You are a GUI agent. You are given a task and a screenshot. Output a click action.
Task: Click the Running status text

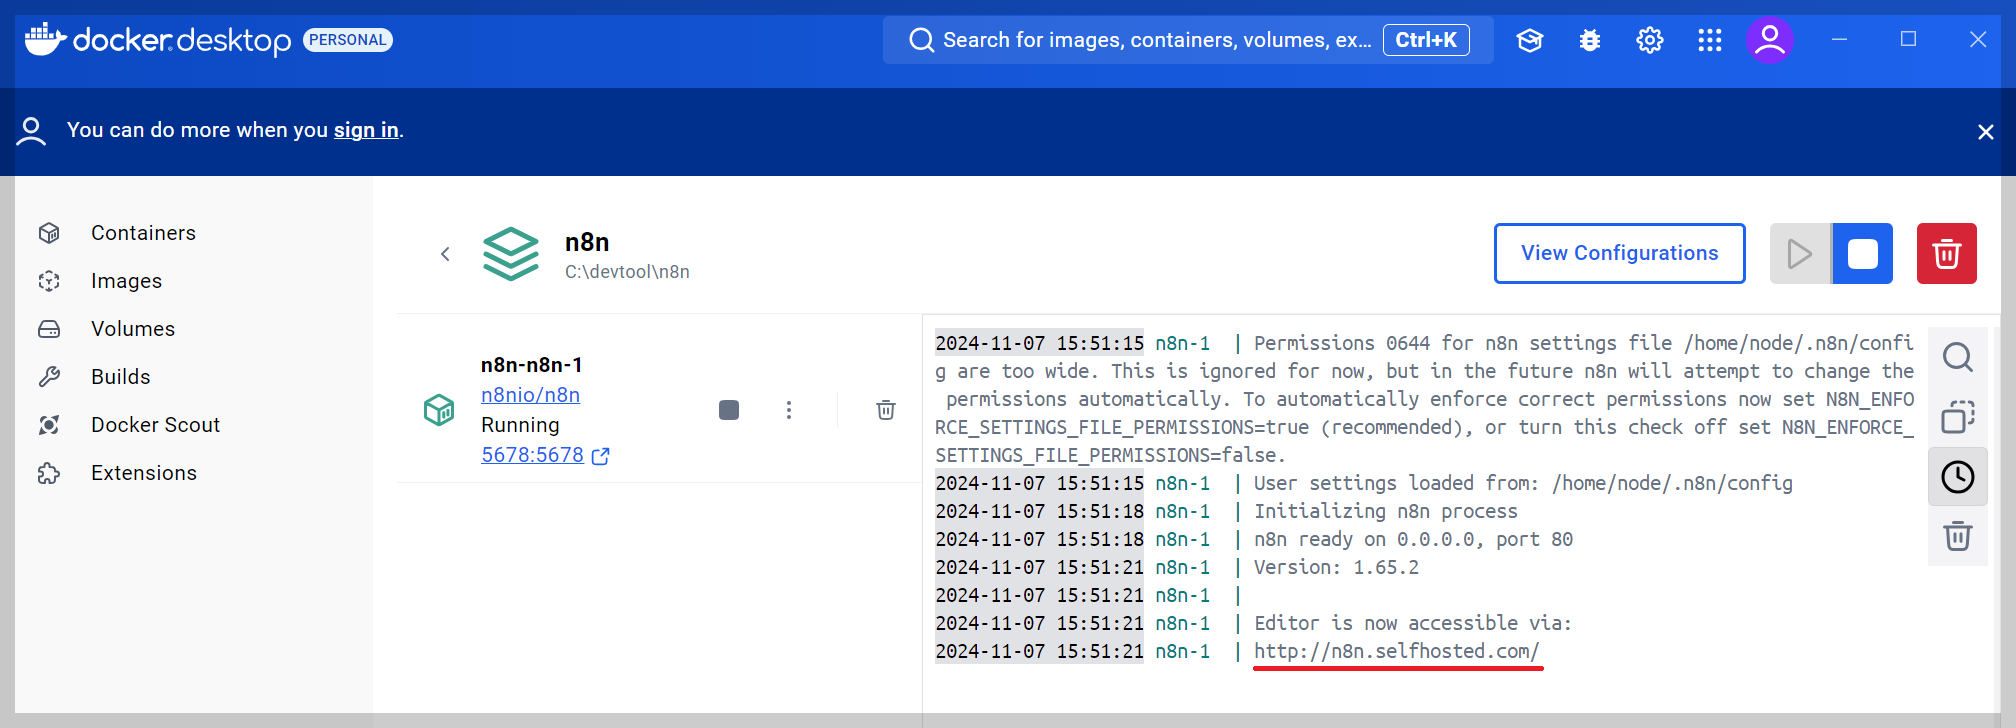(520, 425)
